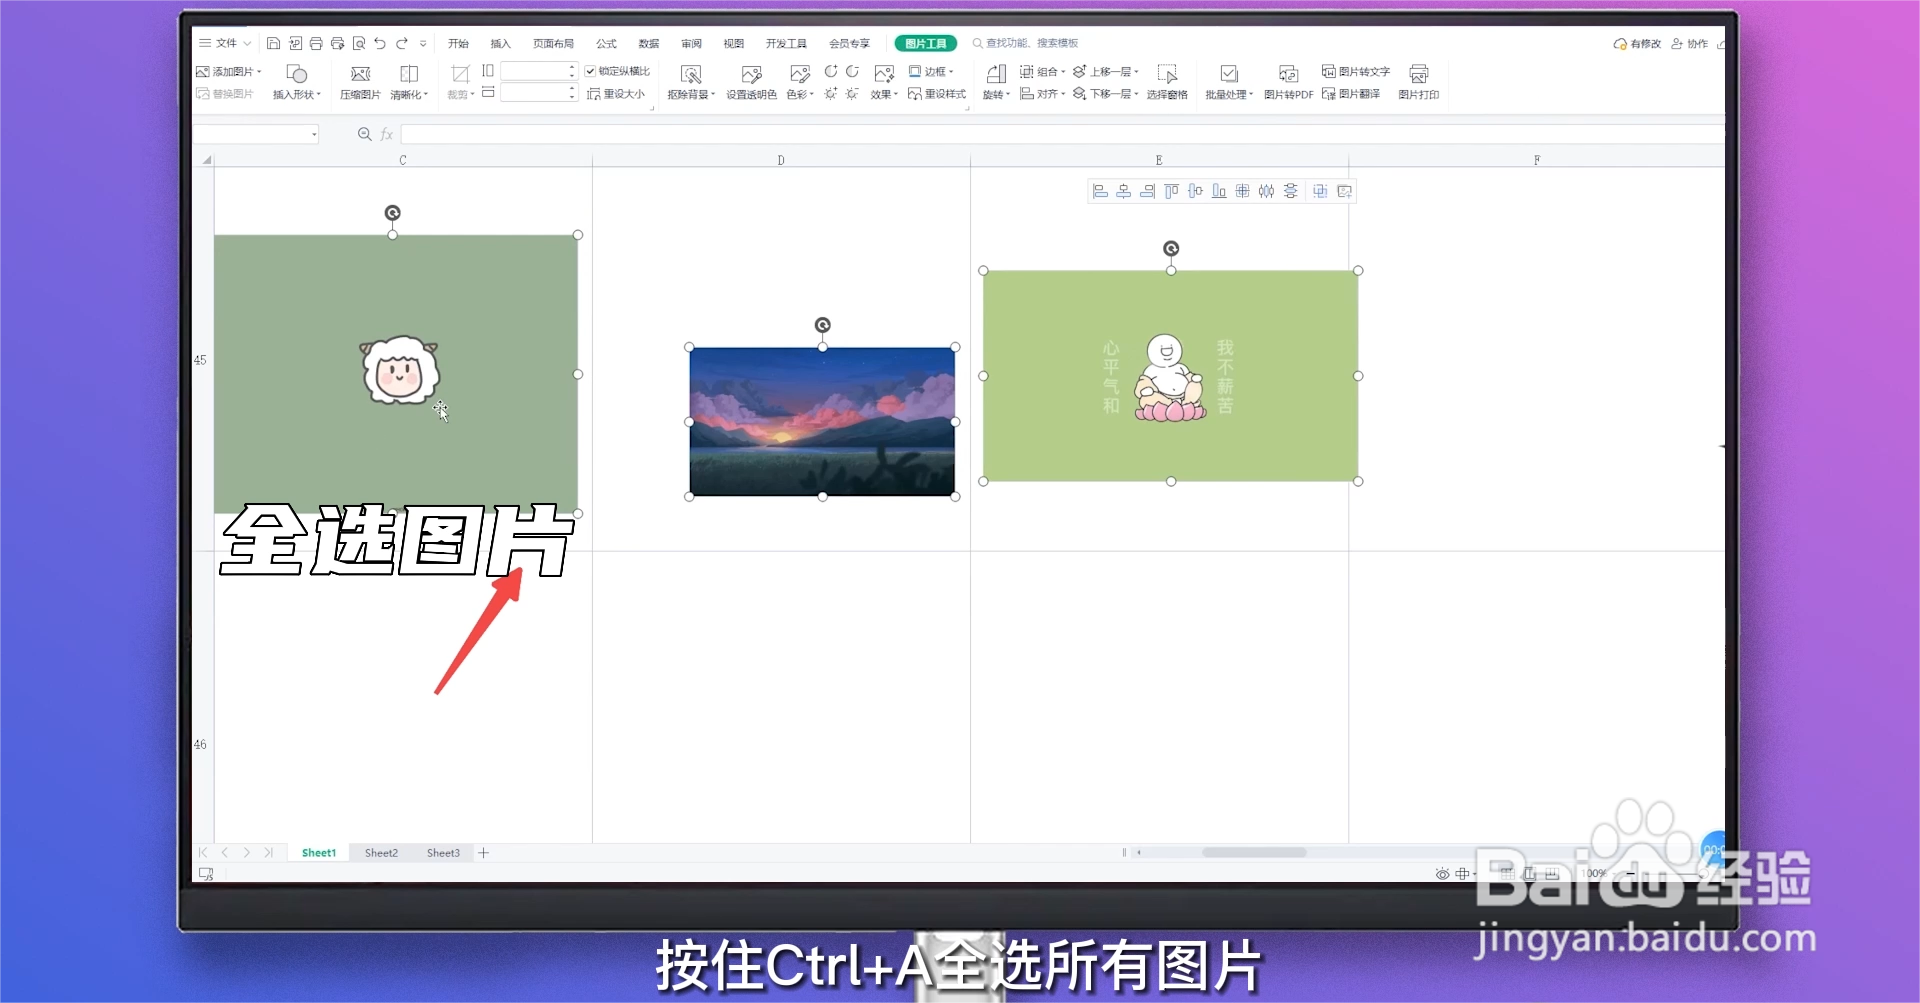Expand 批量处理 batch process dropdown
The width and height of the screenshot is (1920, 1003).
(1251, 95)
